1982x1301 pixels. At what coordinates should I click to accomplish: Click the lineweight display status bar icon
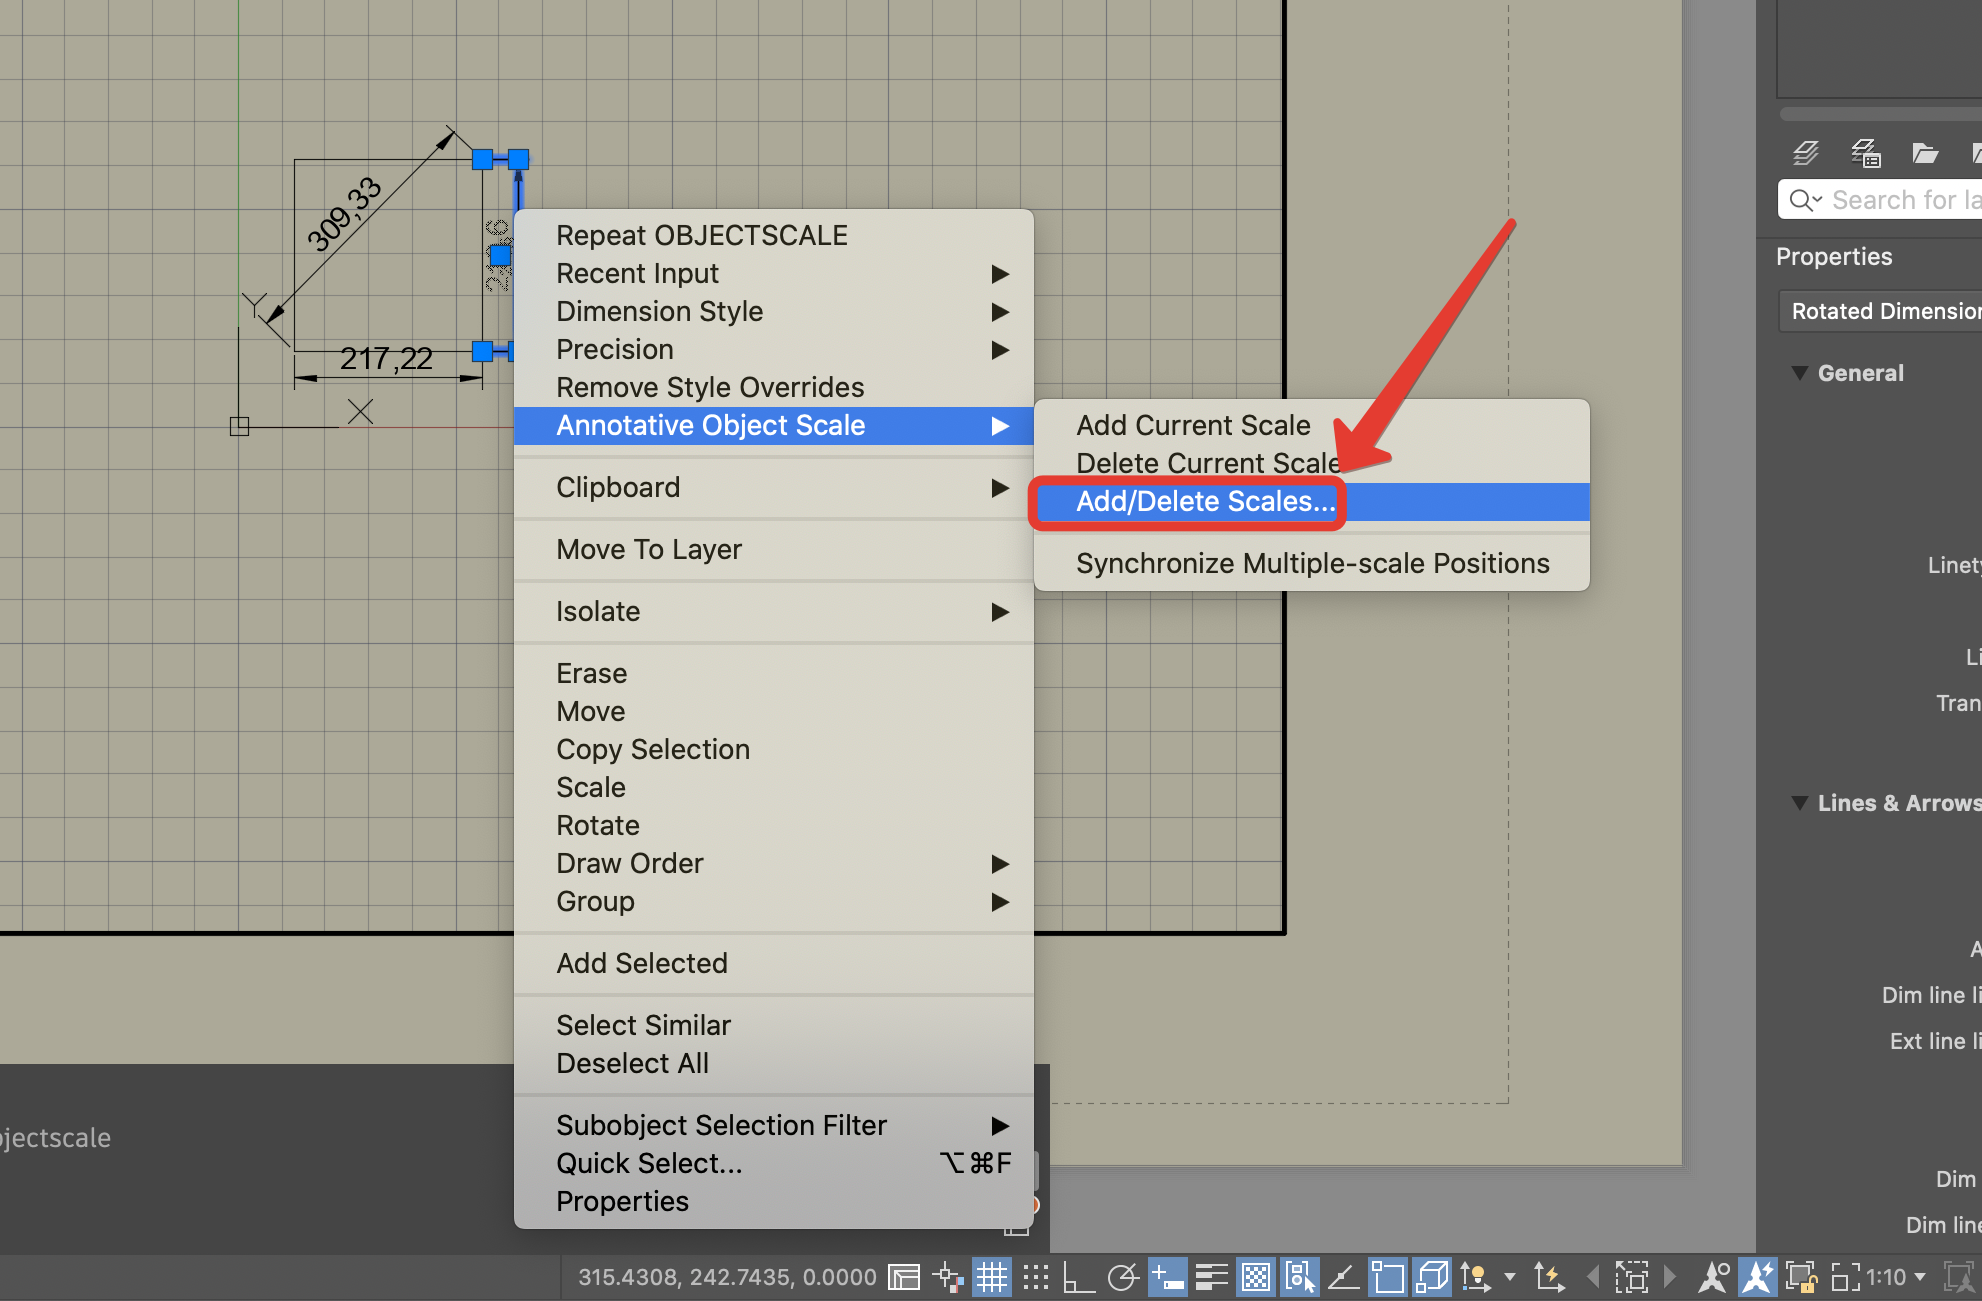(x=1211, y=1277)
